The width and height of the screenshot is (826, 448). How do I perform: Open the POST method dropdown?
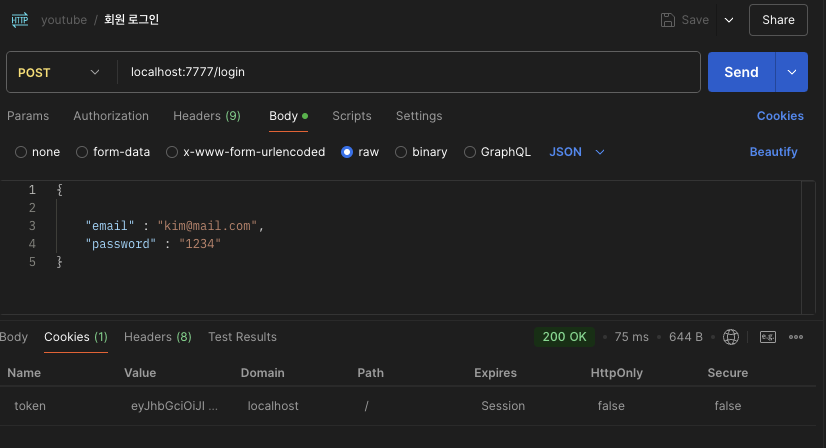click(x=60, y=72)
